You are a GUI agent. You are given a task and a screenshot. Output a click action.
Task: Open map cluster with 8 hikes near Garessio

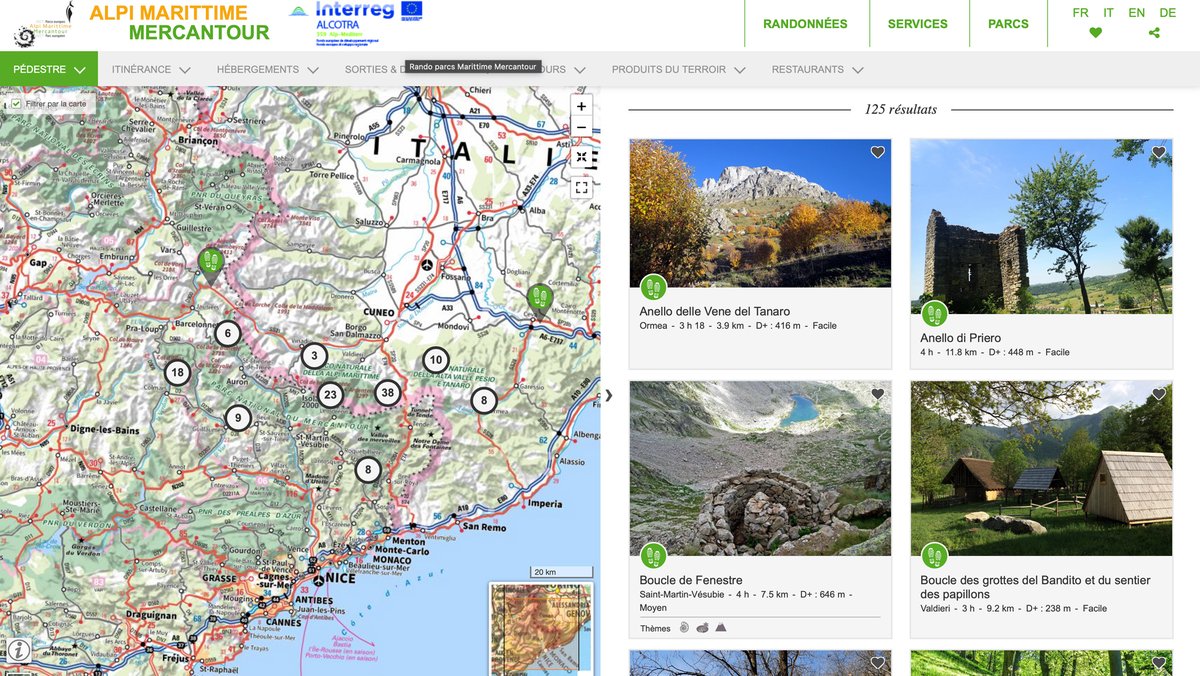point(484,401)
